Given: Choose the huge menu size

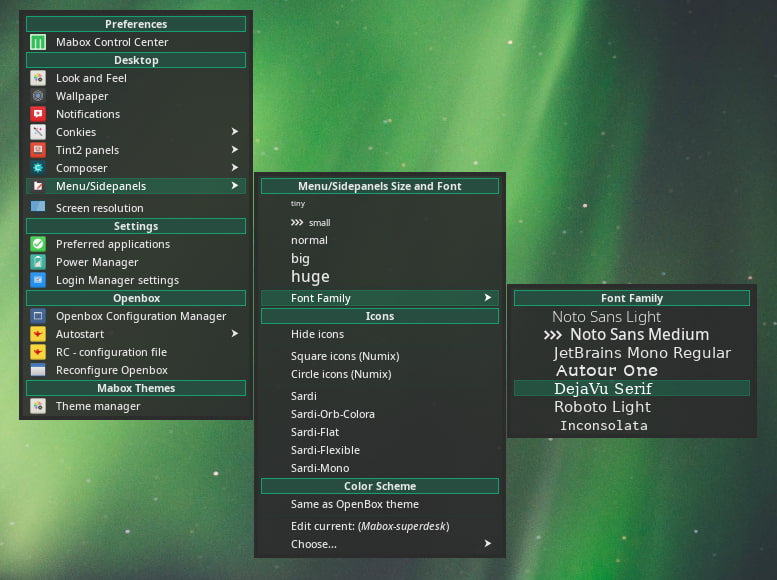Looking at the screenshot, I should pos(310,277).
